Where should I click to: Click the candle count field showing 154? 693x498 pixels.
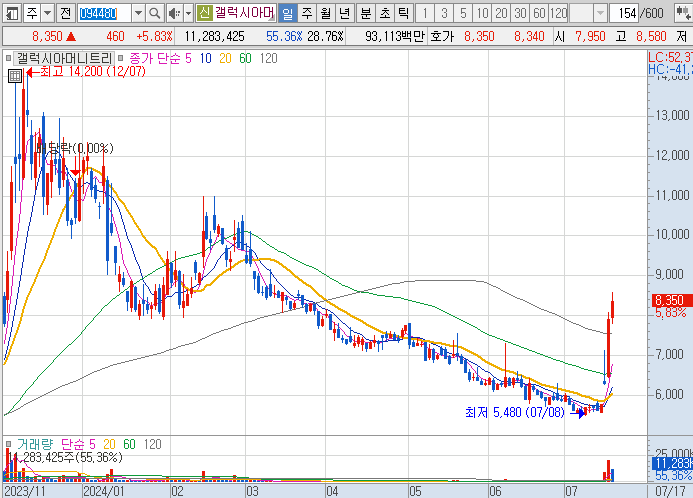coord(624,14)
